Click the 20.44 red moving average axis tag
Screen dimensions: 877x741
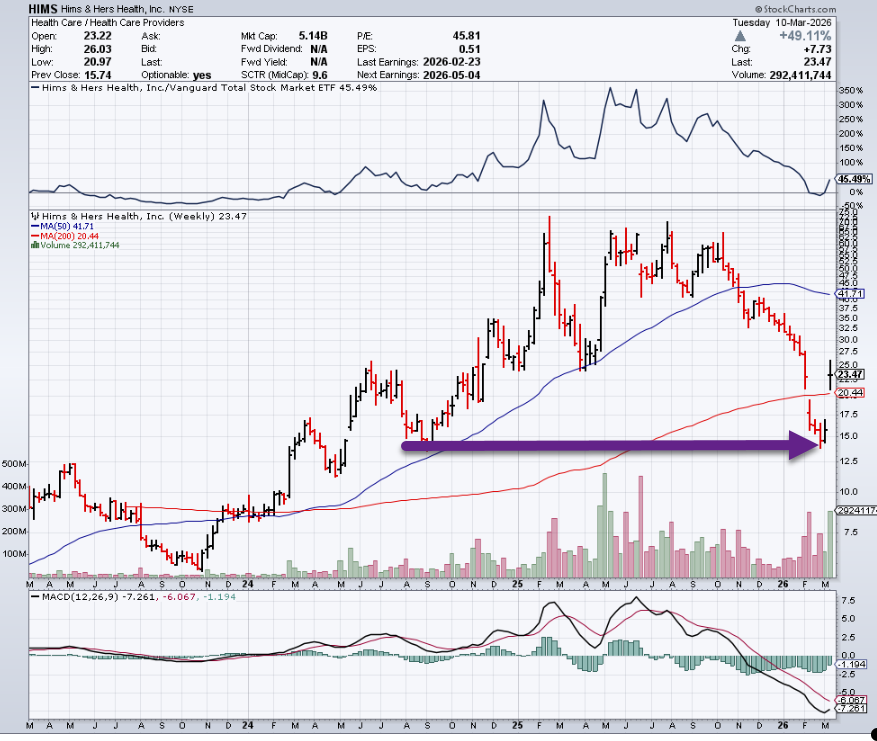[850, 393]
